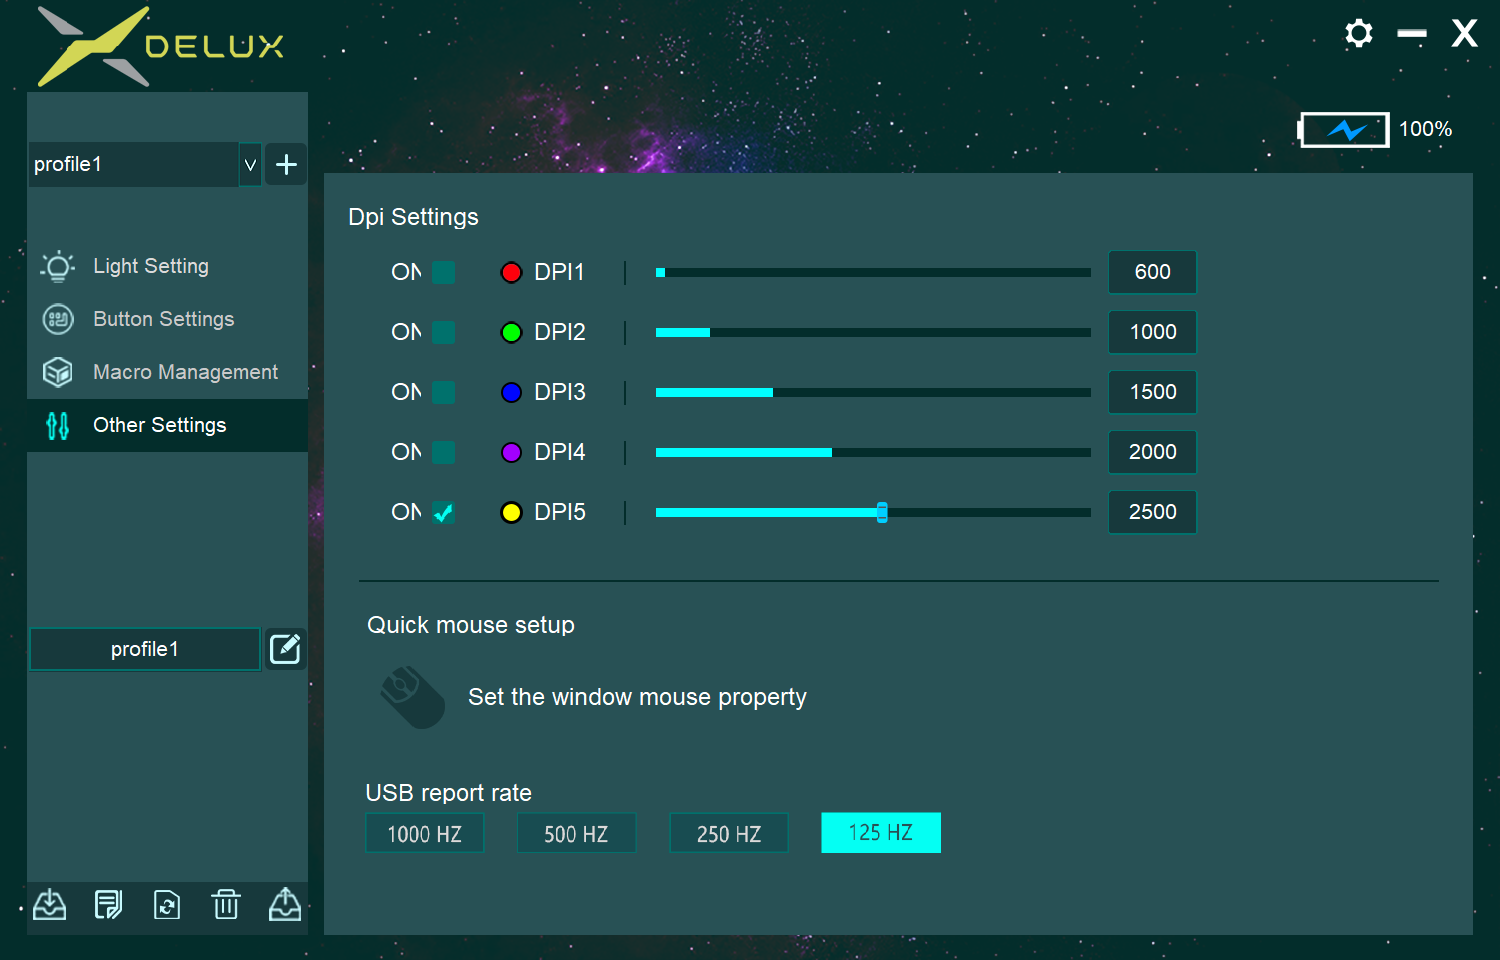Open Macro Management section
The image size is (1500, 960).
pyautogui.click(x=185, y=372)
